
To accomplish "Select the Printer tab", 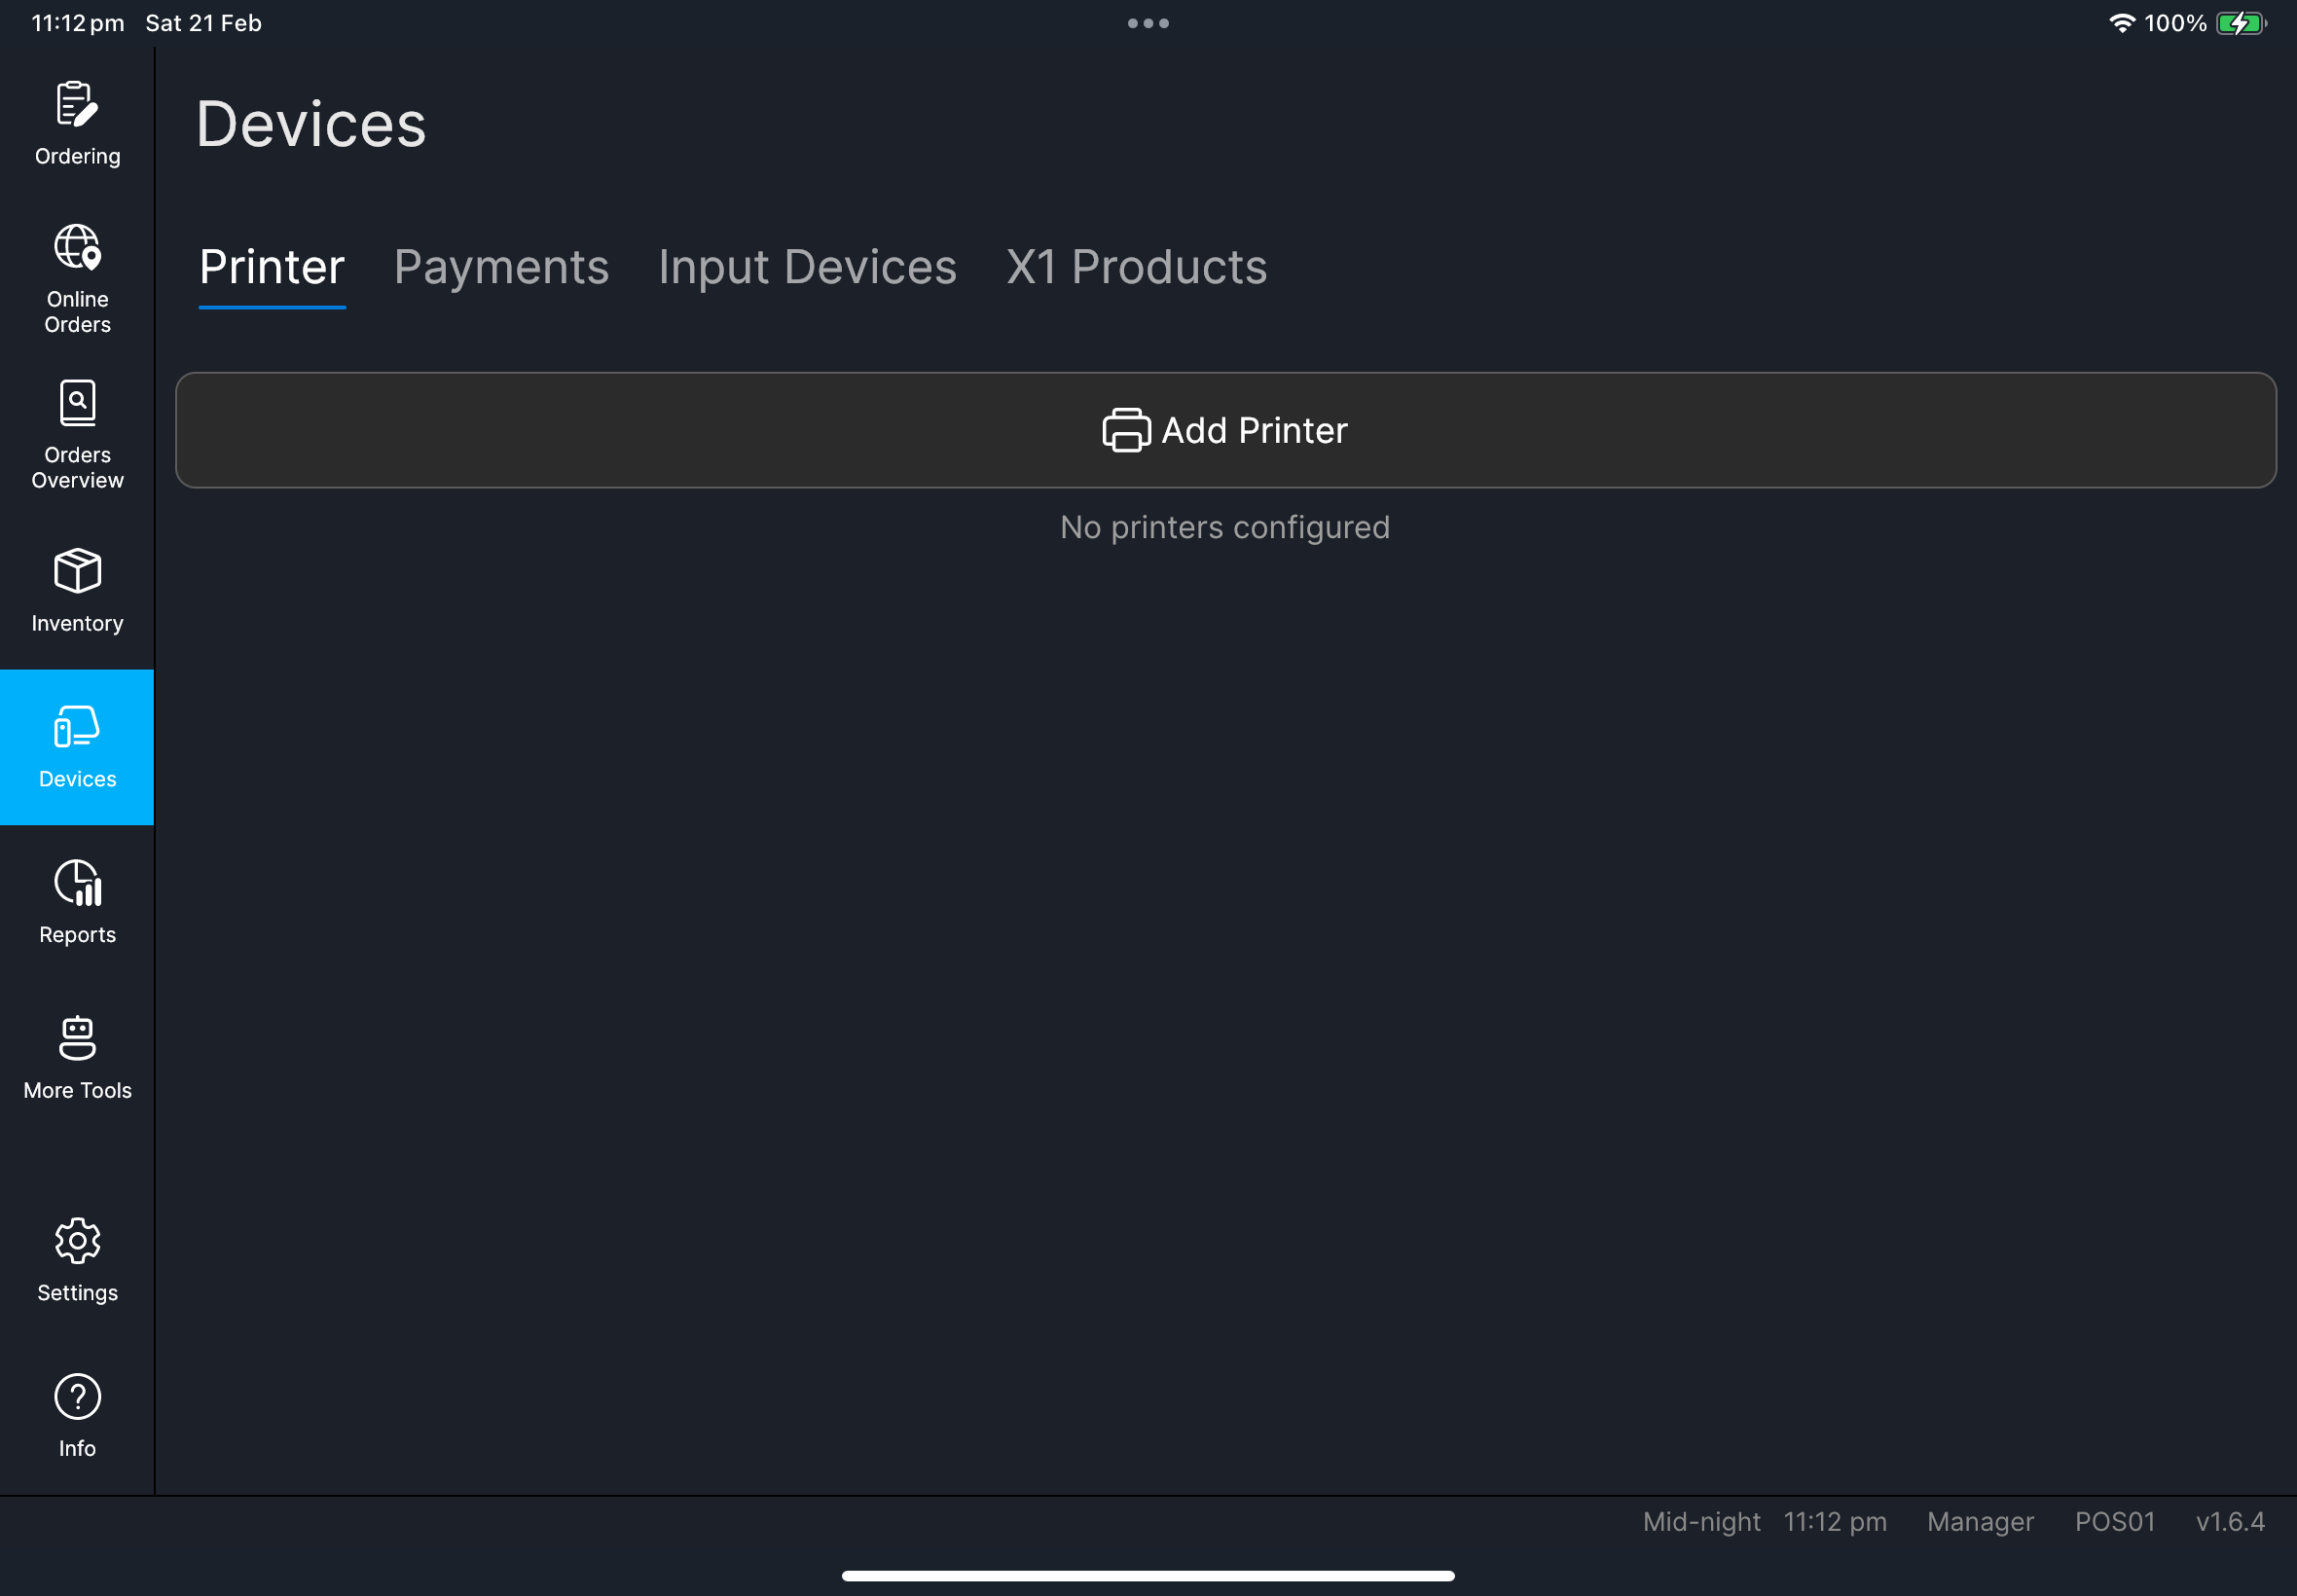I will coord(271,266).
